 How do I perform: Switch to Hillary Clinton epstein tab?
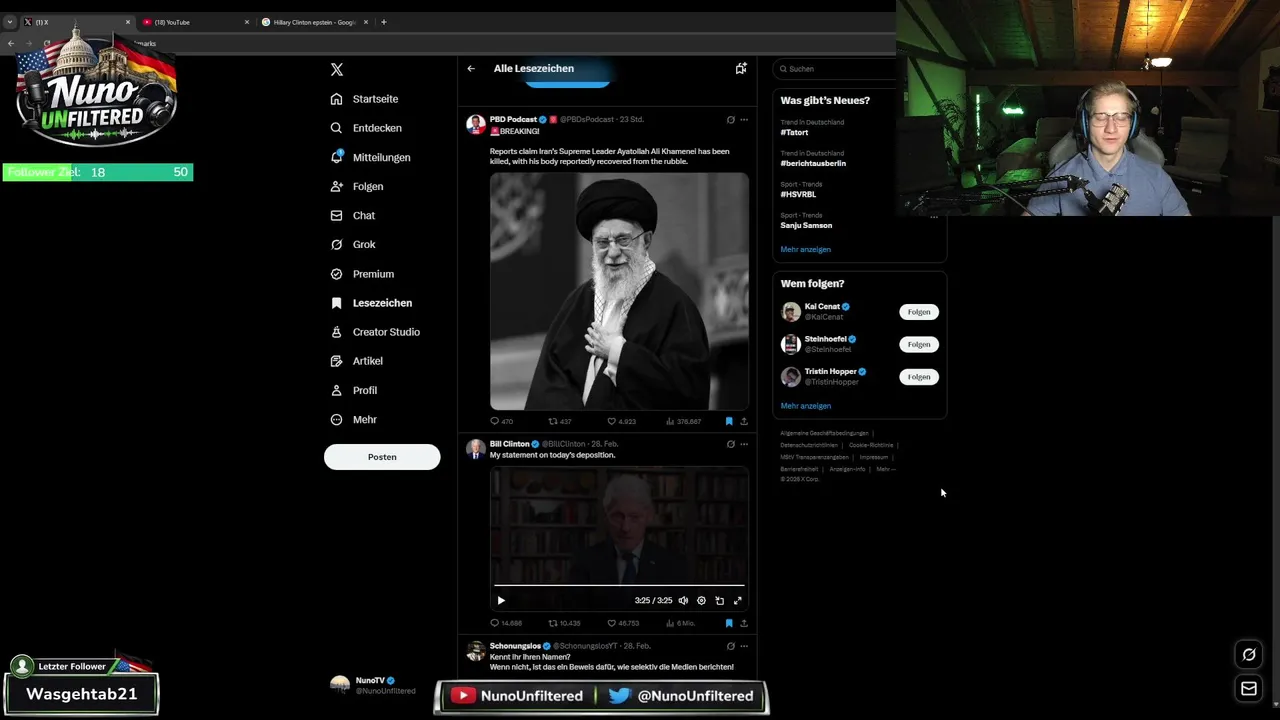click(313, 22)
